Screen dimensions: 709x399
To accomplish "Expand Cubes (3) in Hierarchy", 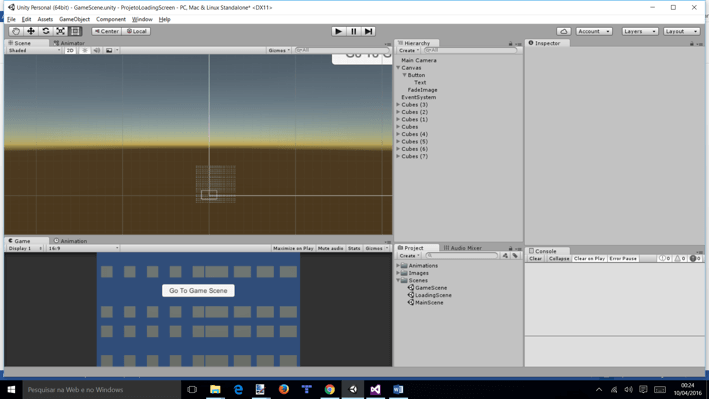I will point(398,104).
